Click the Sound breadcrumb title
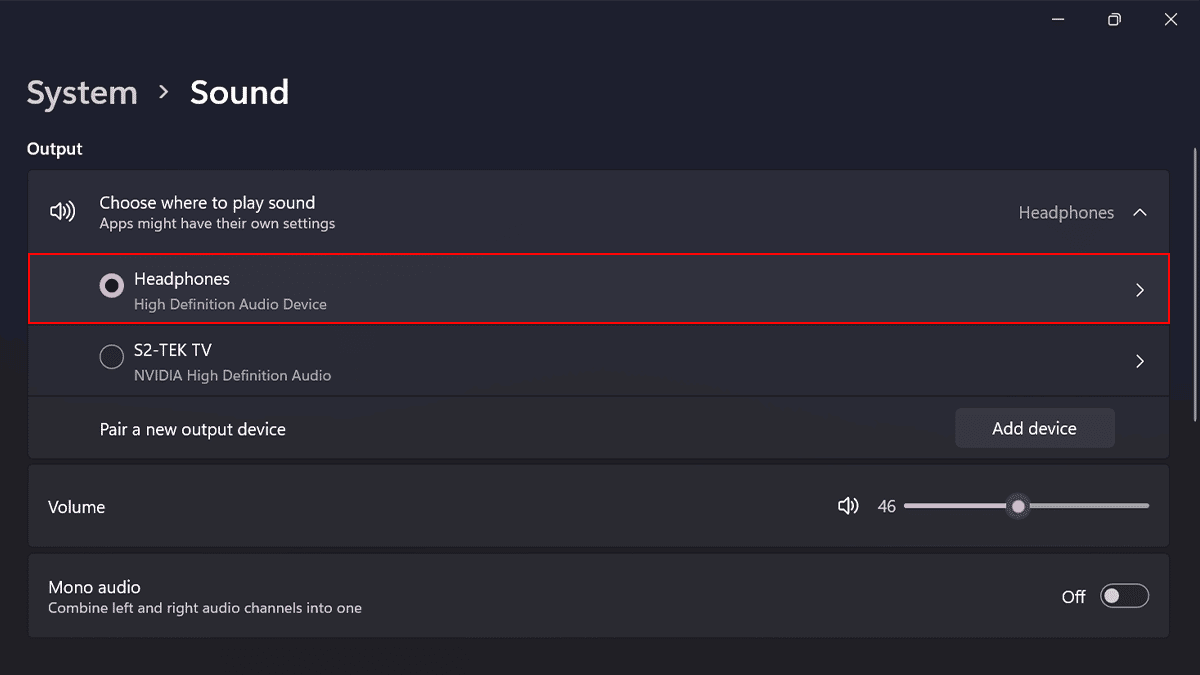 point(239,93)
